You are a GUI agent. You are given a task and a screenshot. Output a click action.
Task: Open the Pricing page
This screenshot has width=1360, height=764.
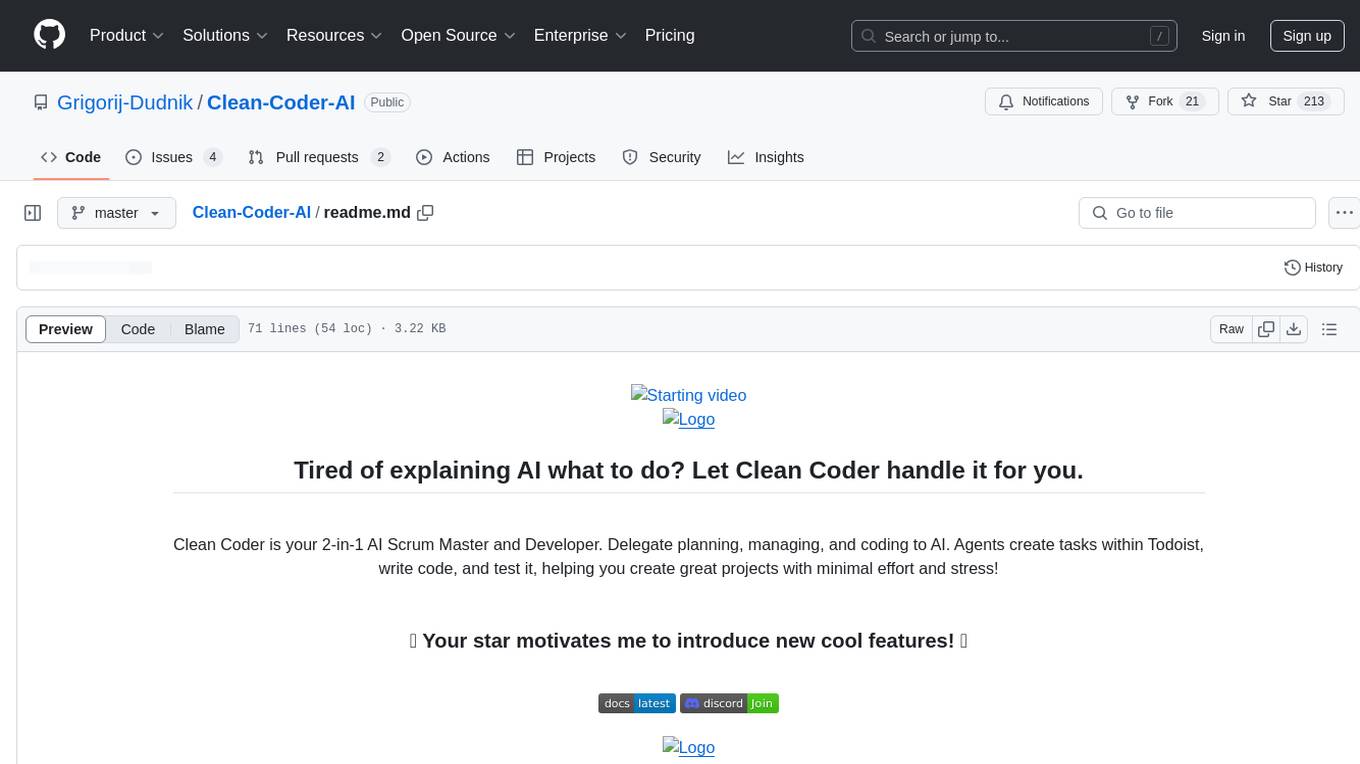(x=670, y=35)
